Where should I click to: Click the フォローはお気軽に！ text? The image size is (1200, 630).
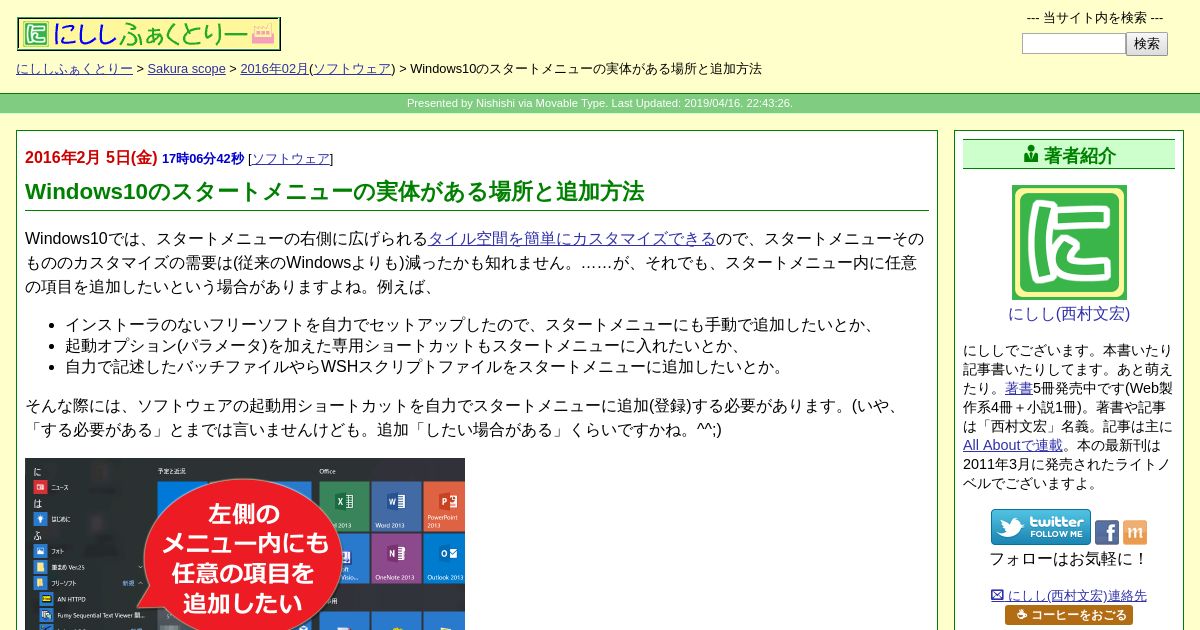pos(1069,559)
